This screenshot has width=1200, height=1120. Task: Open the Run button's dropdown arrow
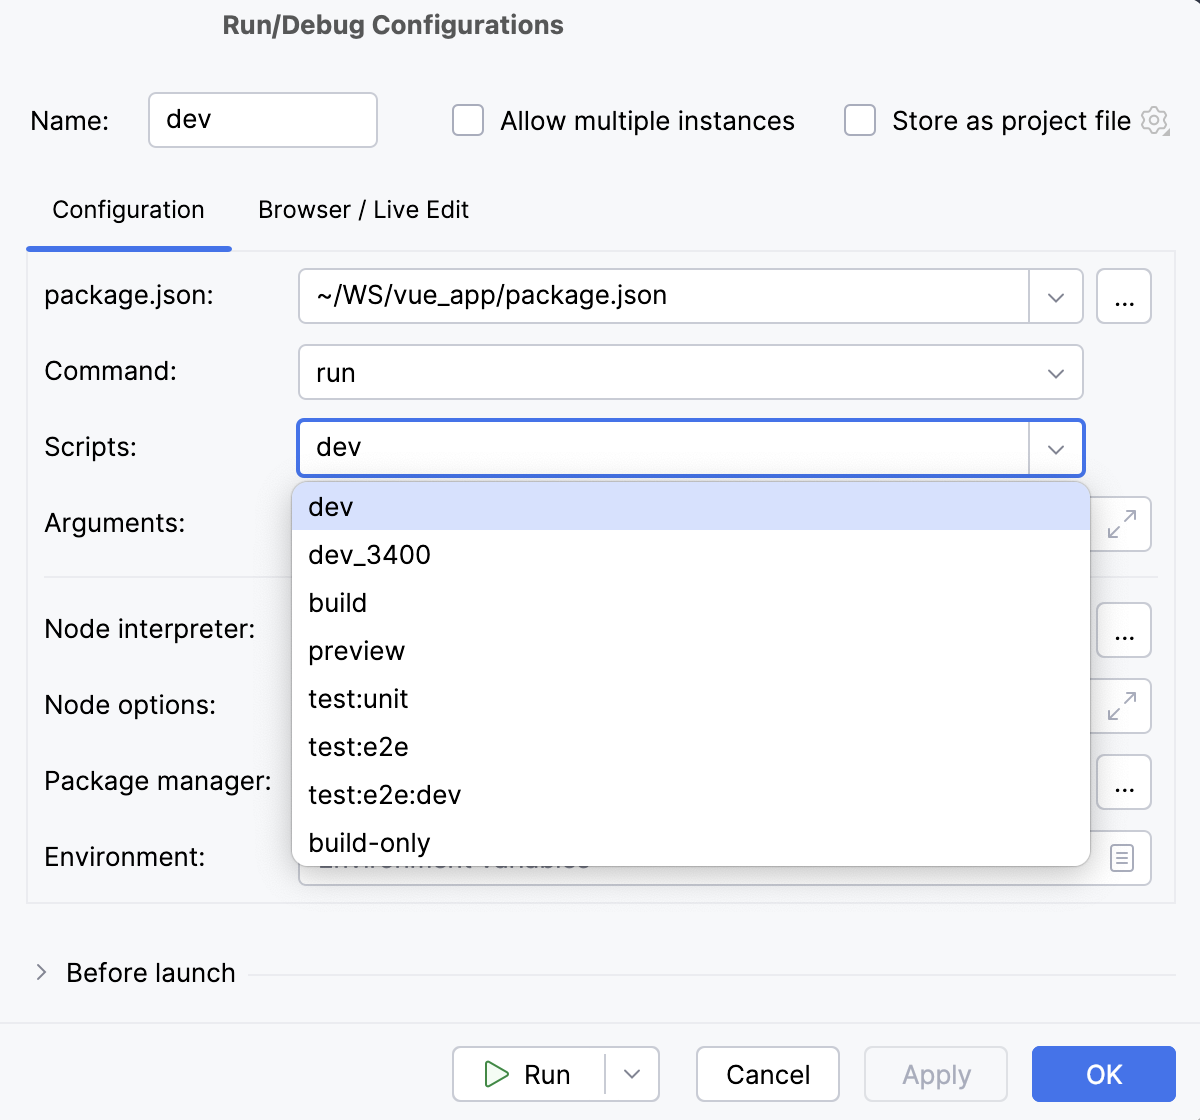click(x=632, y=1074)
